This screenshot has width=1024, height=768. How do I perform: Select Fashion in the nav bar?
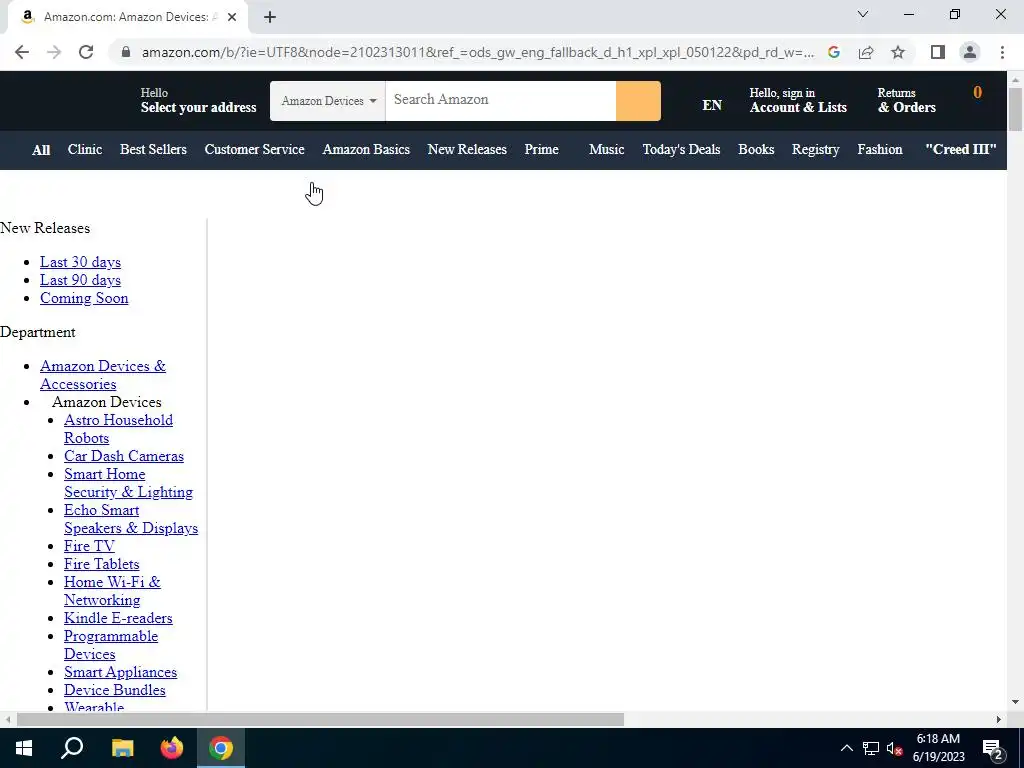(x=880, y=150)
